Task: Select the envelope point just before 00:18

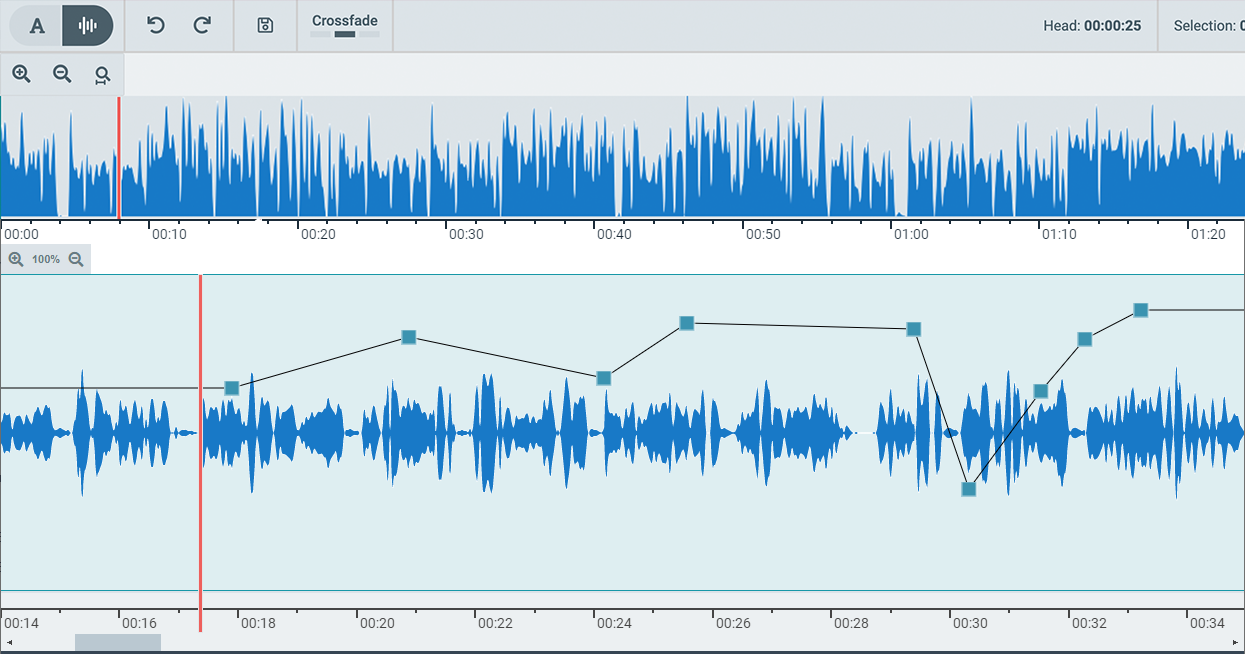Action: pos(232,388)
